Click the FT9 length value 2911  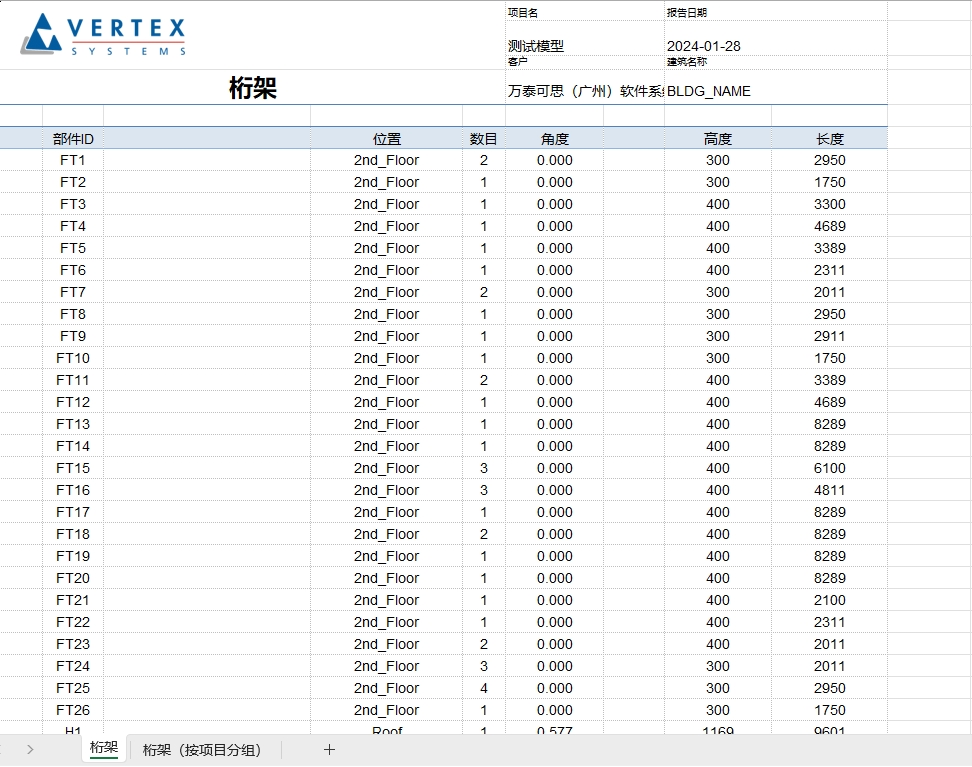pos(829,336)
